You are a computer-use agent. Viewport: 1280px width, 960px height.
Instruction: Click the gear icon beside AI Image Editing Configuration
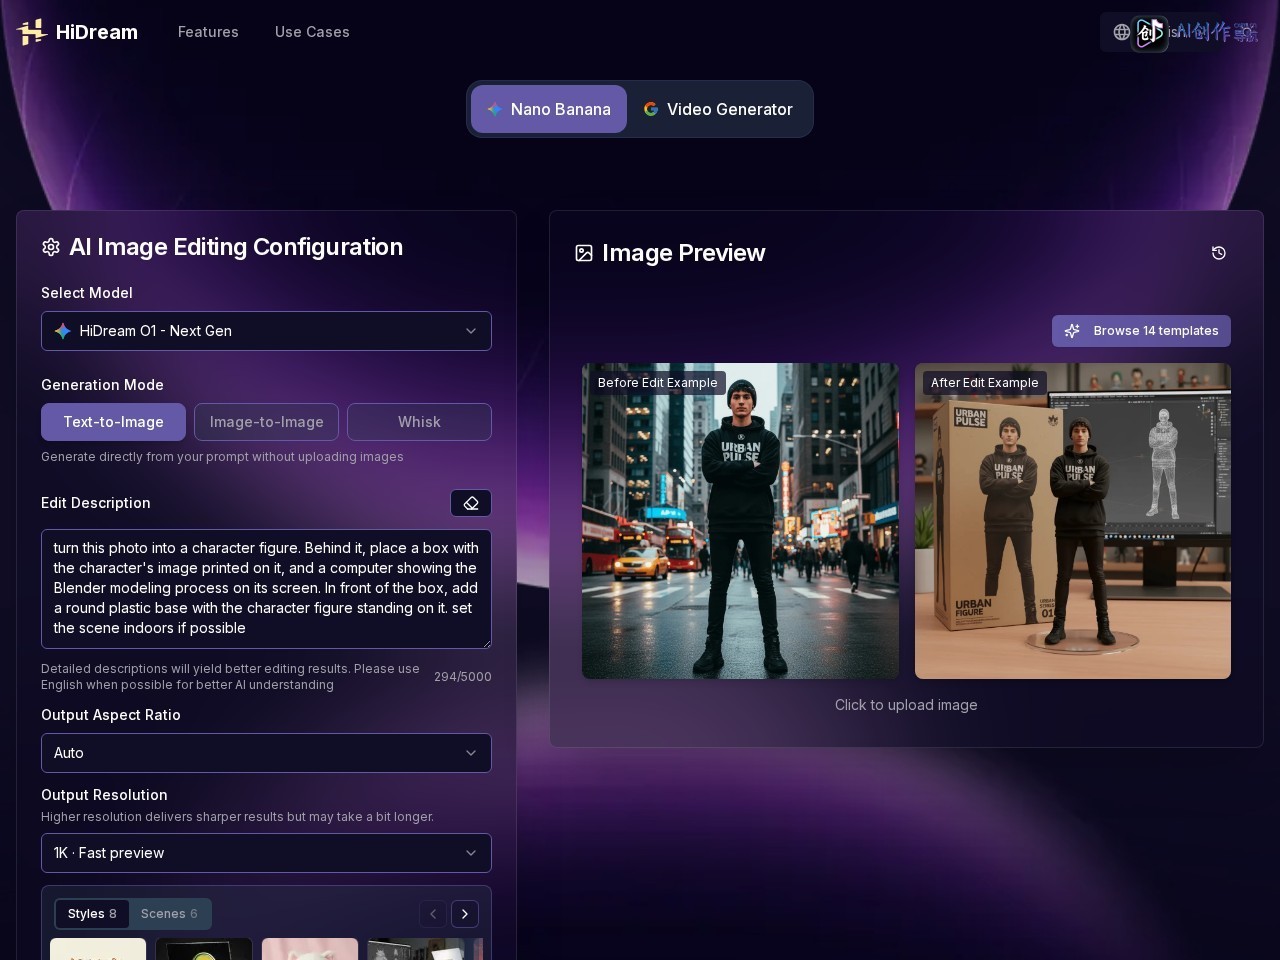[x=51, y=247]
